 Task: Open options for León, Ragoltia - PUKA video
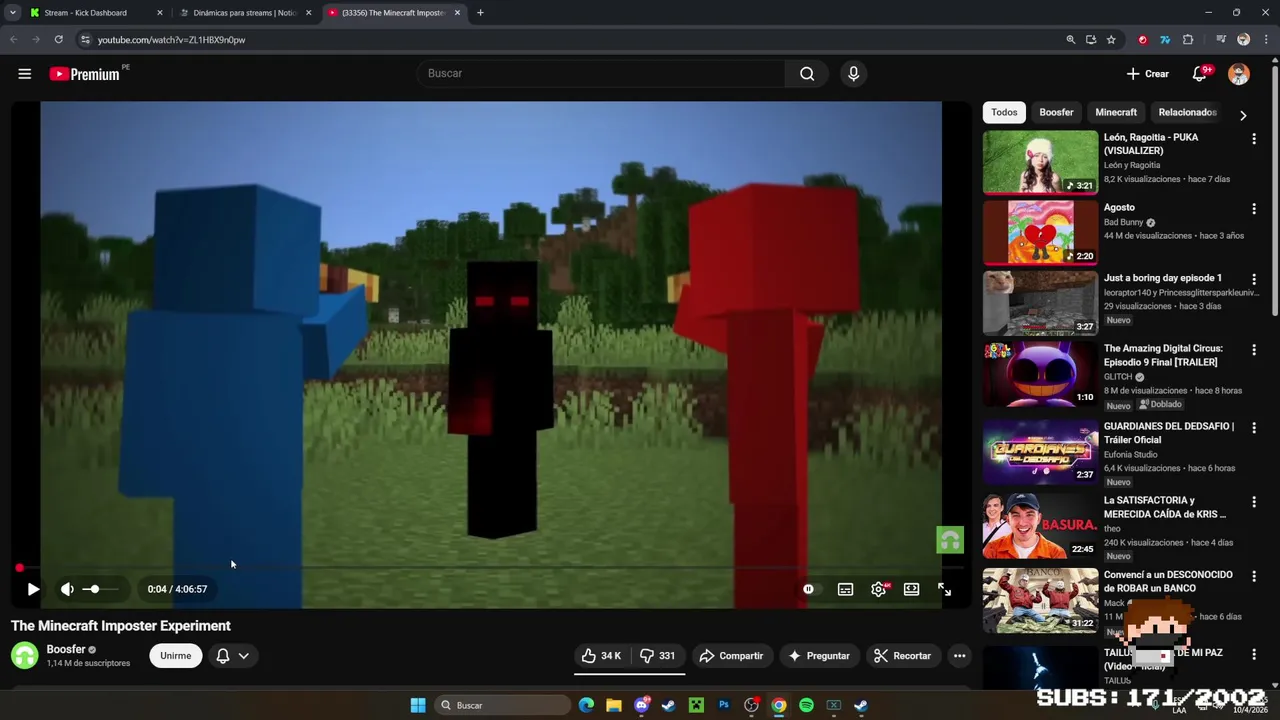tap(1254, 140)
